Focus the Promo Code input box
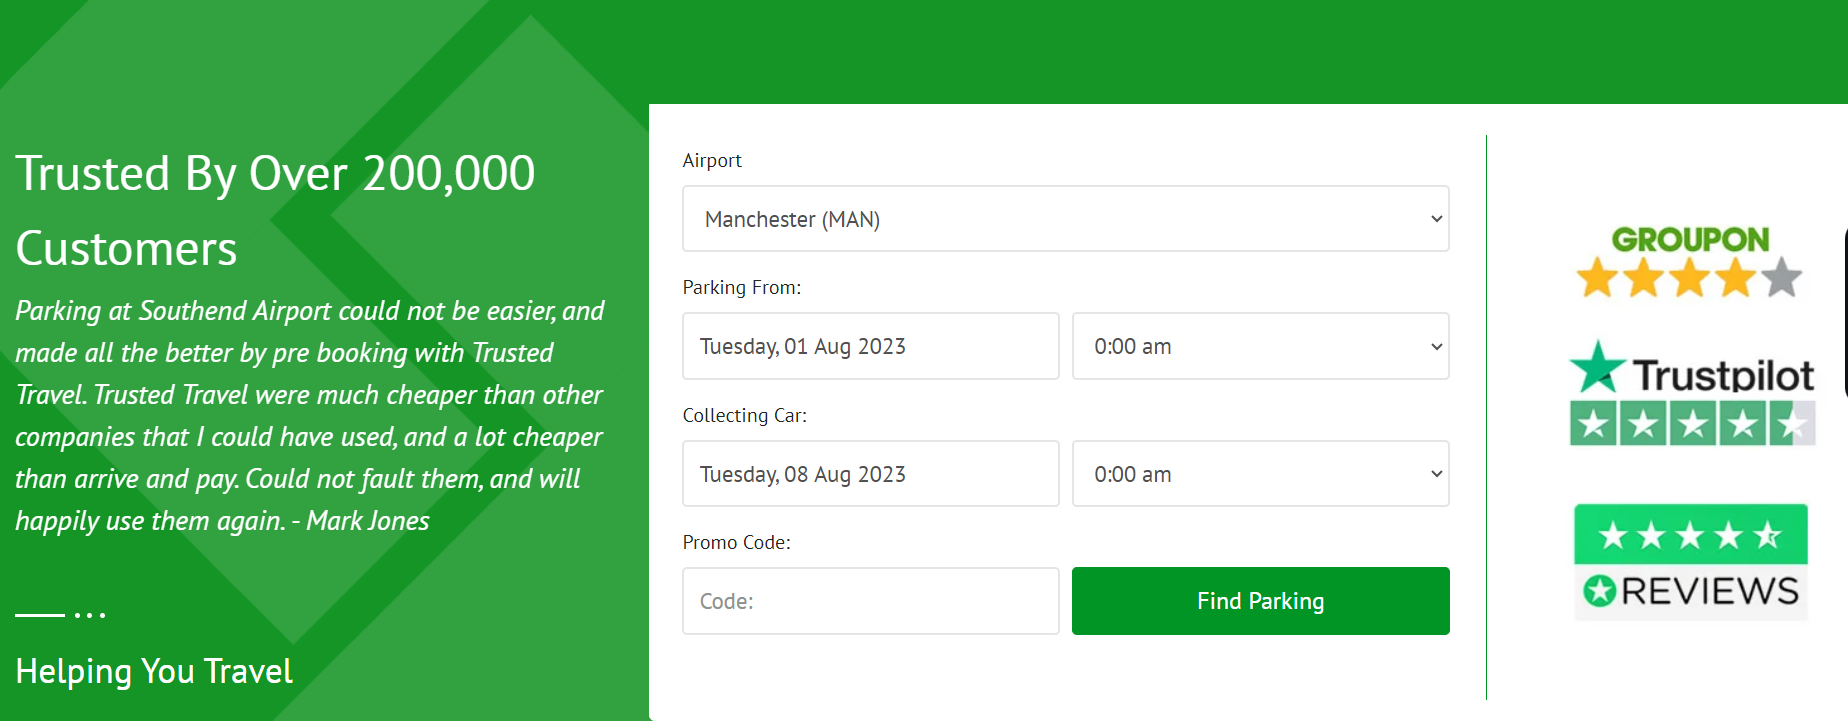Image resolution: width=1848 pixels, height=721 pixels. 870,601
